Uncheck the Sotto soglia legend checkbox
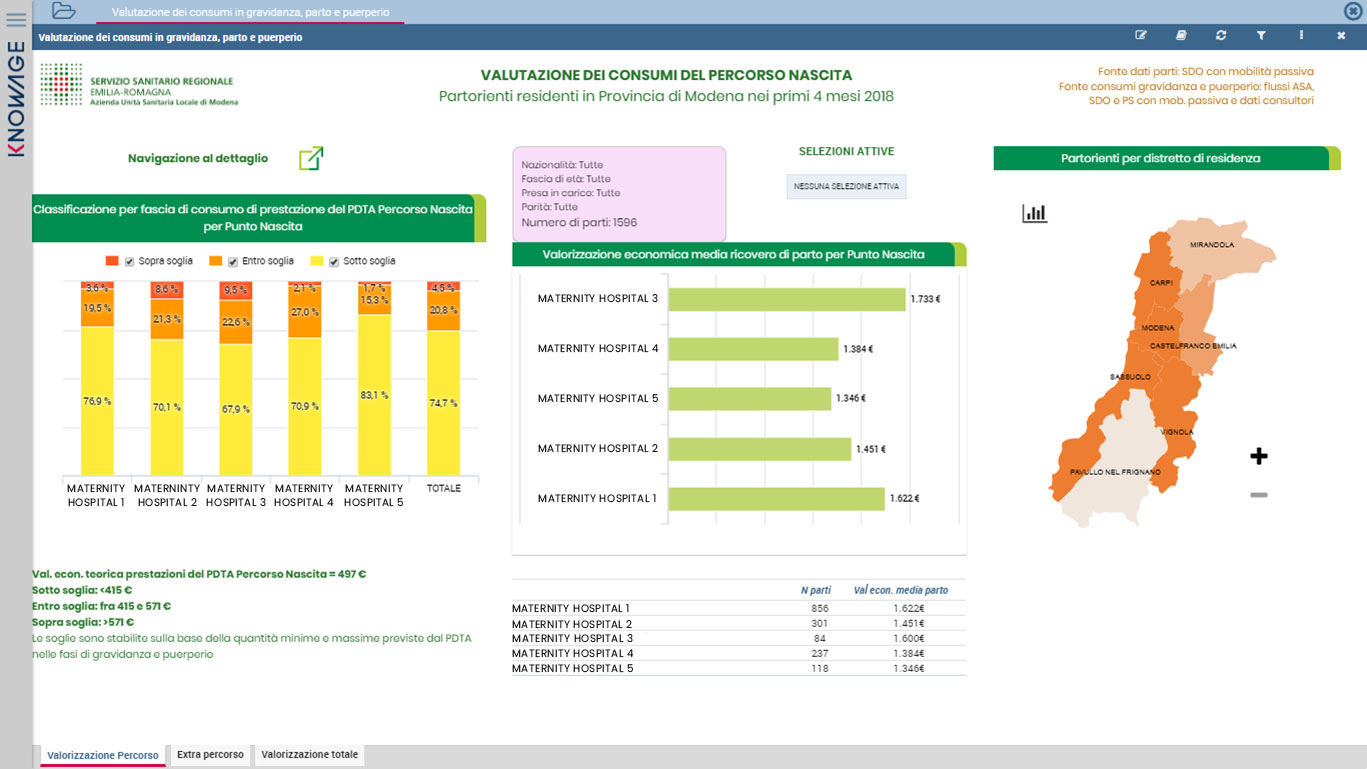This screenshot has width=1367, height=769. (334, 262)
